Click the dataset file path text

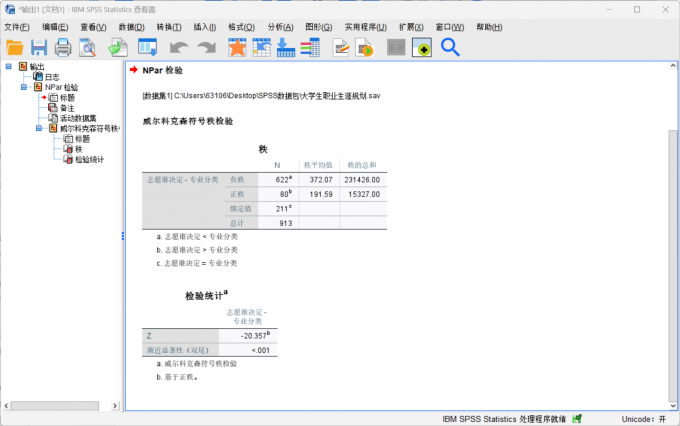[261, 96]
